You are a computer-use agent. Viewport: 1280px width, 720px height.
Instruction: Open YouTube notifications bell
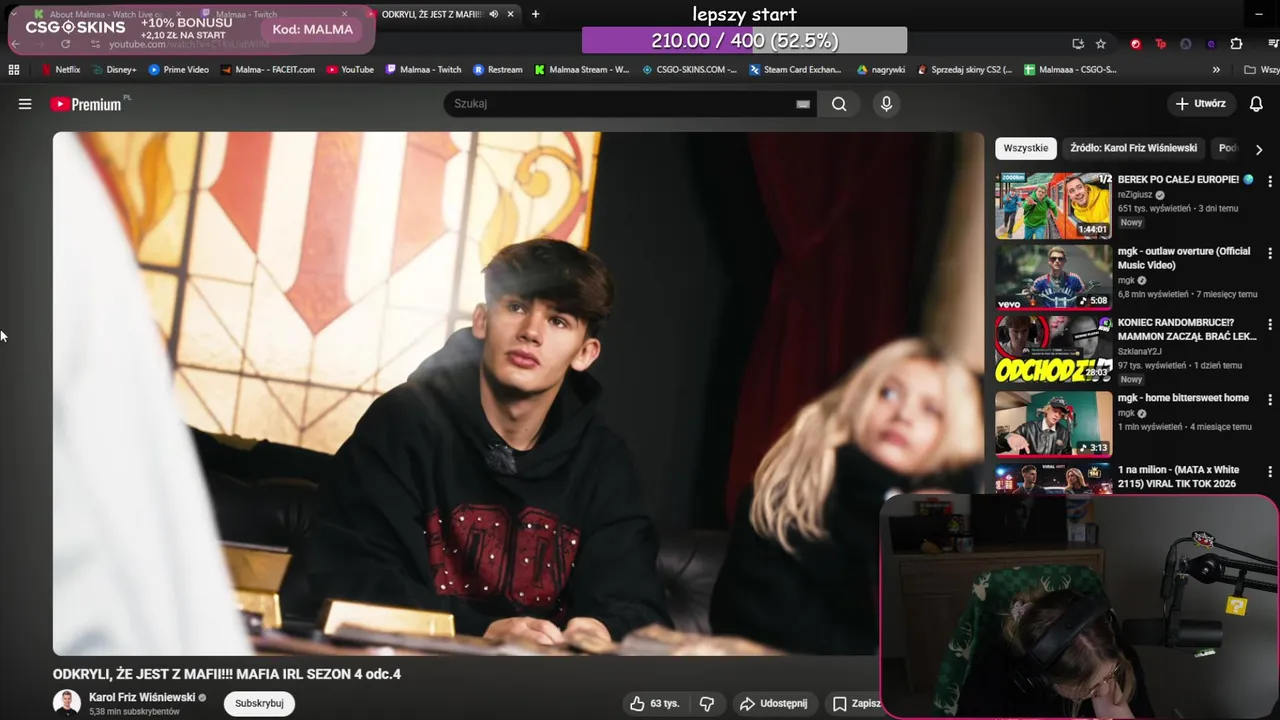point(1256,104)
